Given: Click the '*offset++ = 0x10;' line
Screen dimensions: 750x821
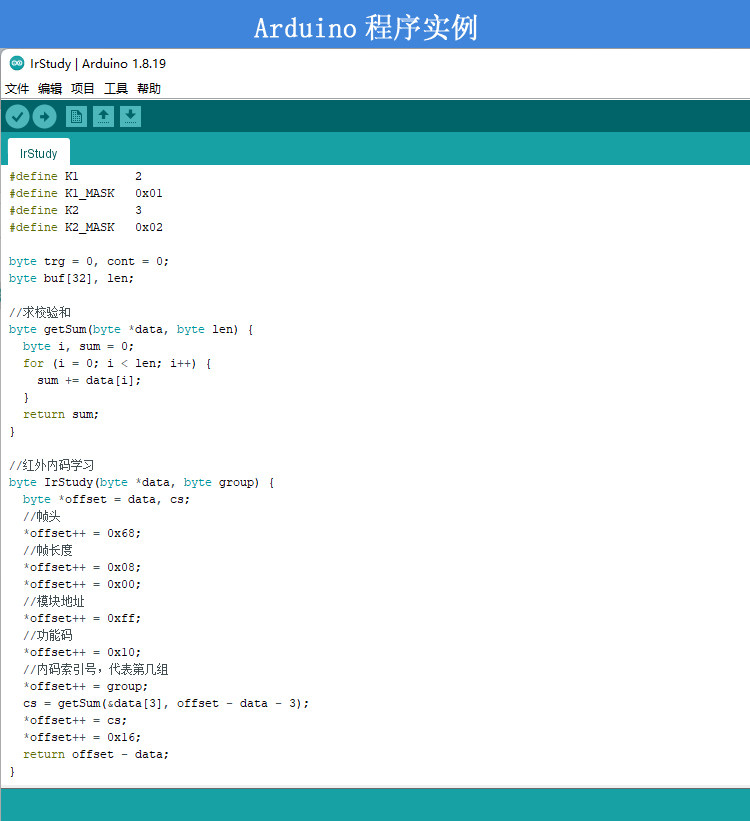Looking at the screenshot, I should pos(82,652).
